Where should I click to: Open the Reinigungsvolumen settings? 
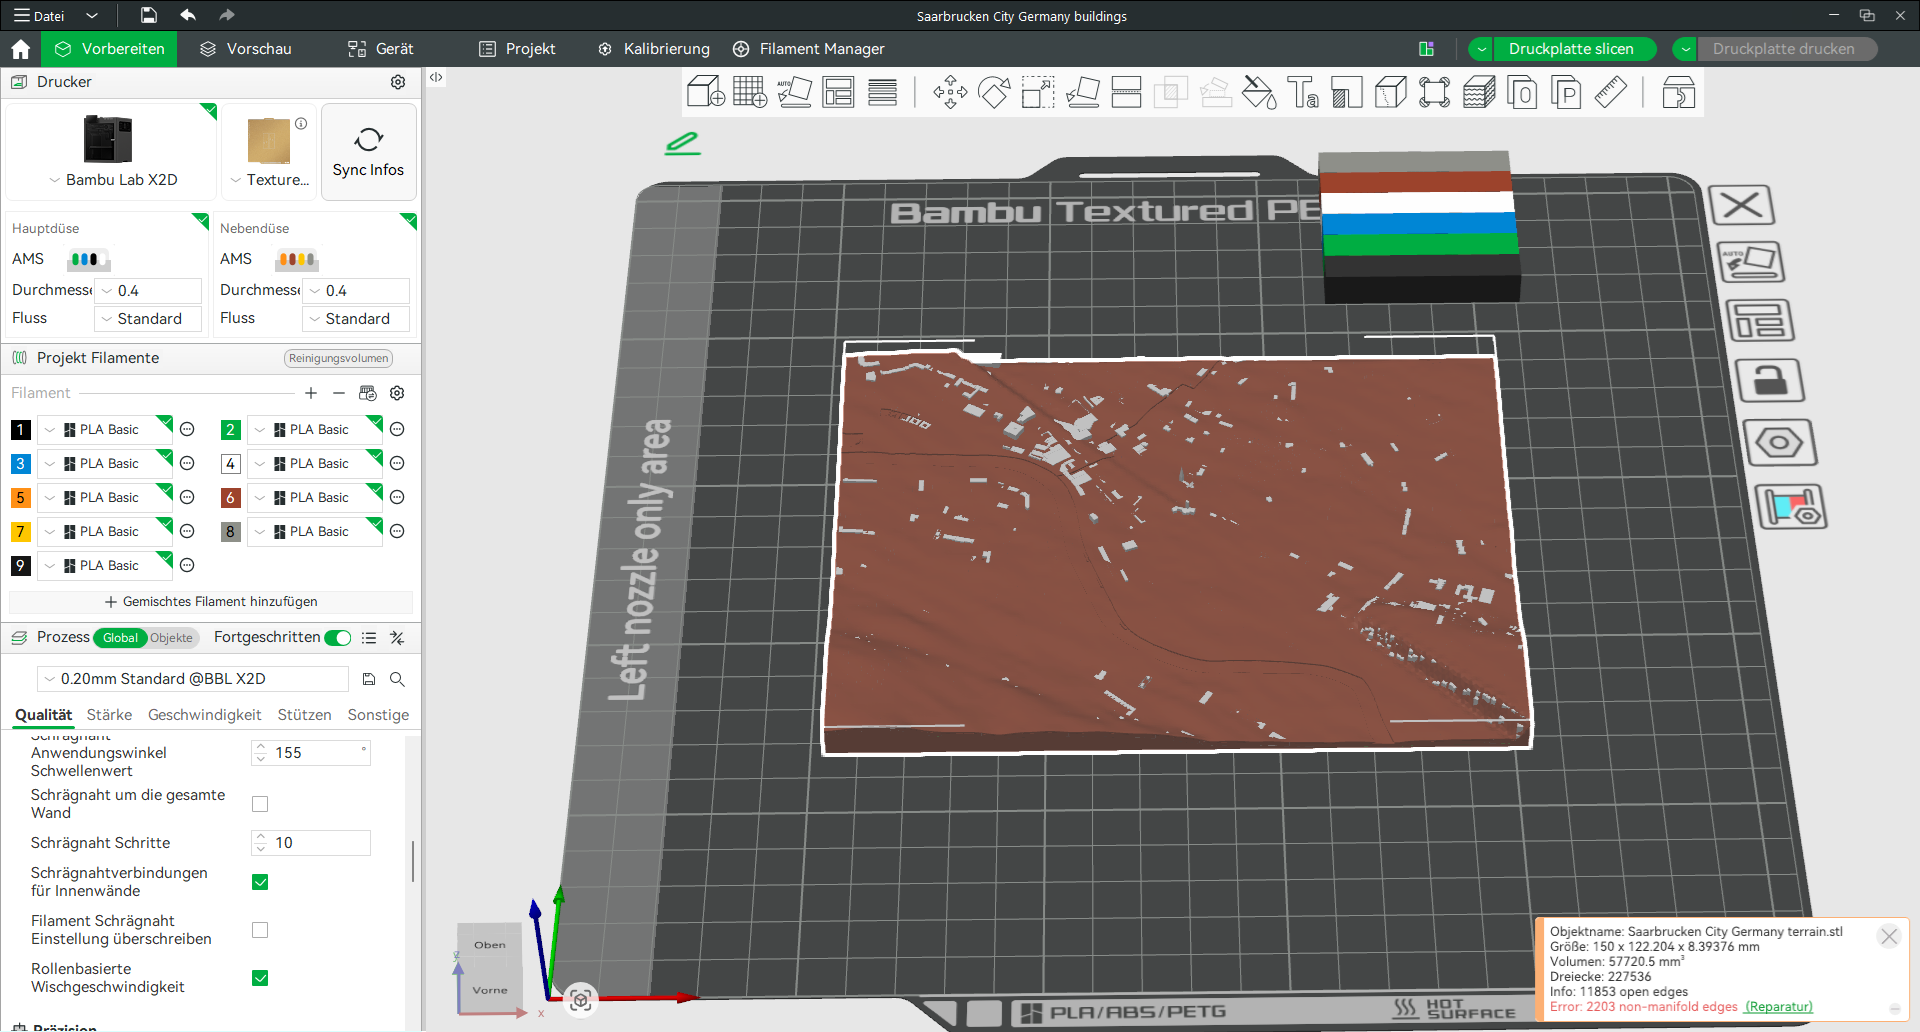tap(339, 358)
